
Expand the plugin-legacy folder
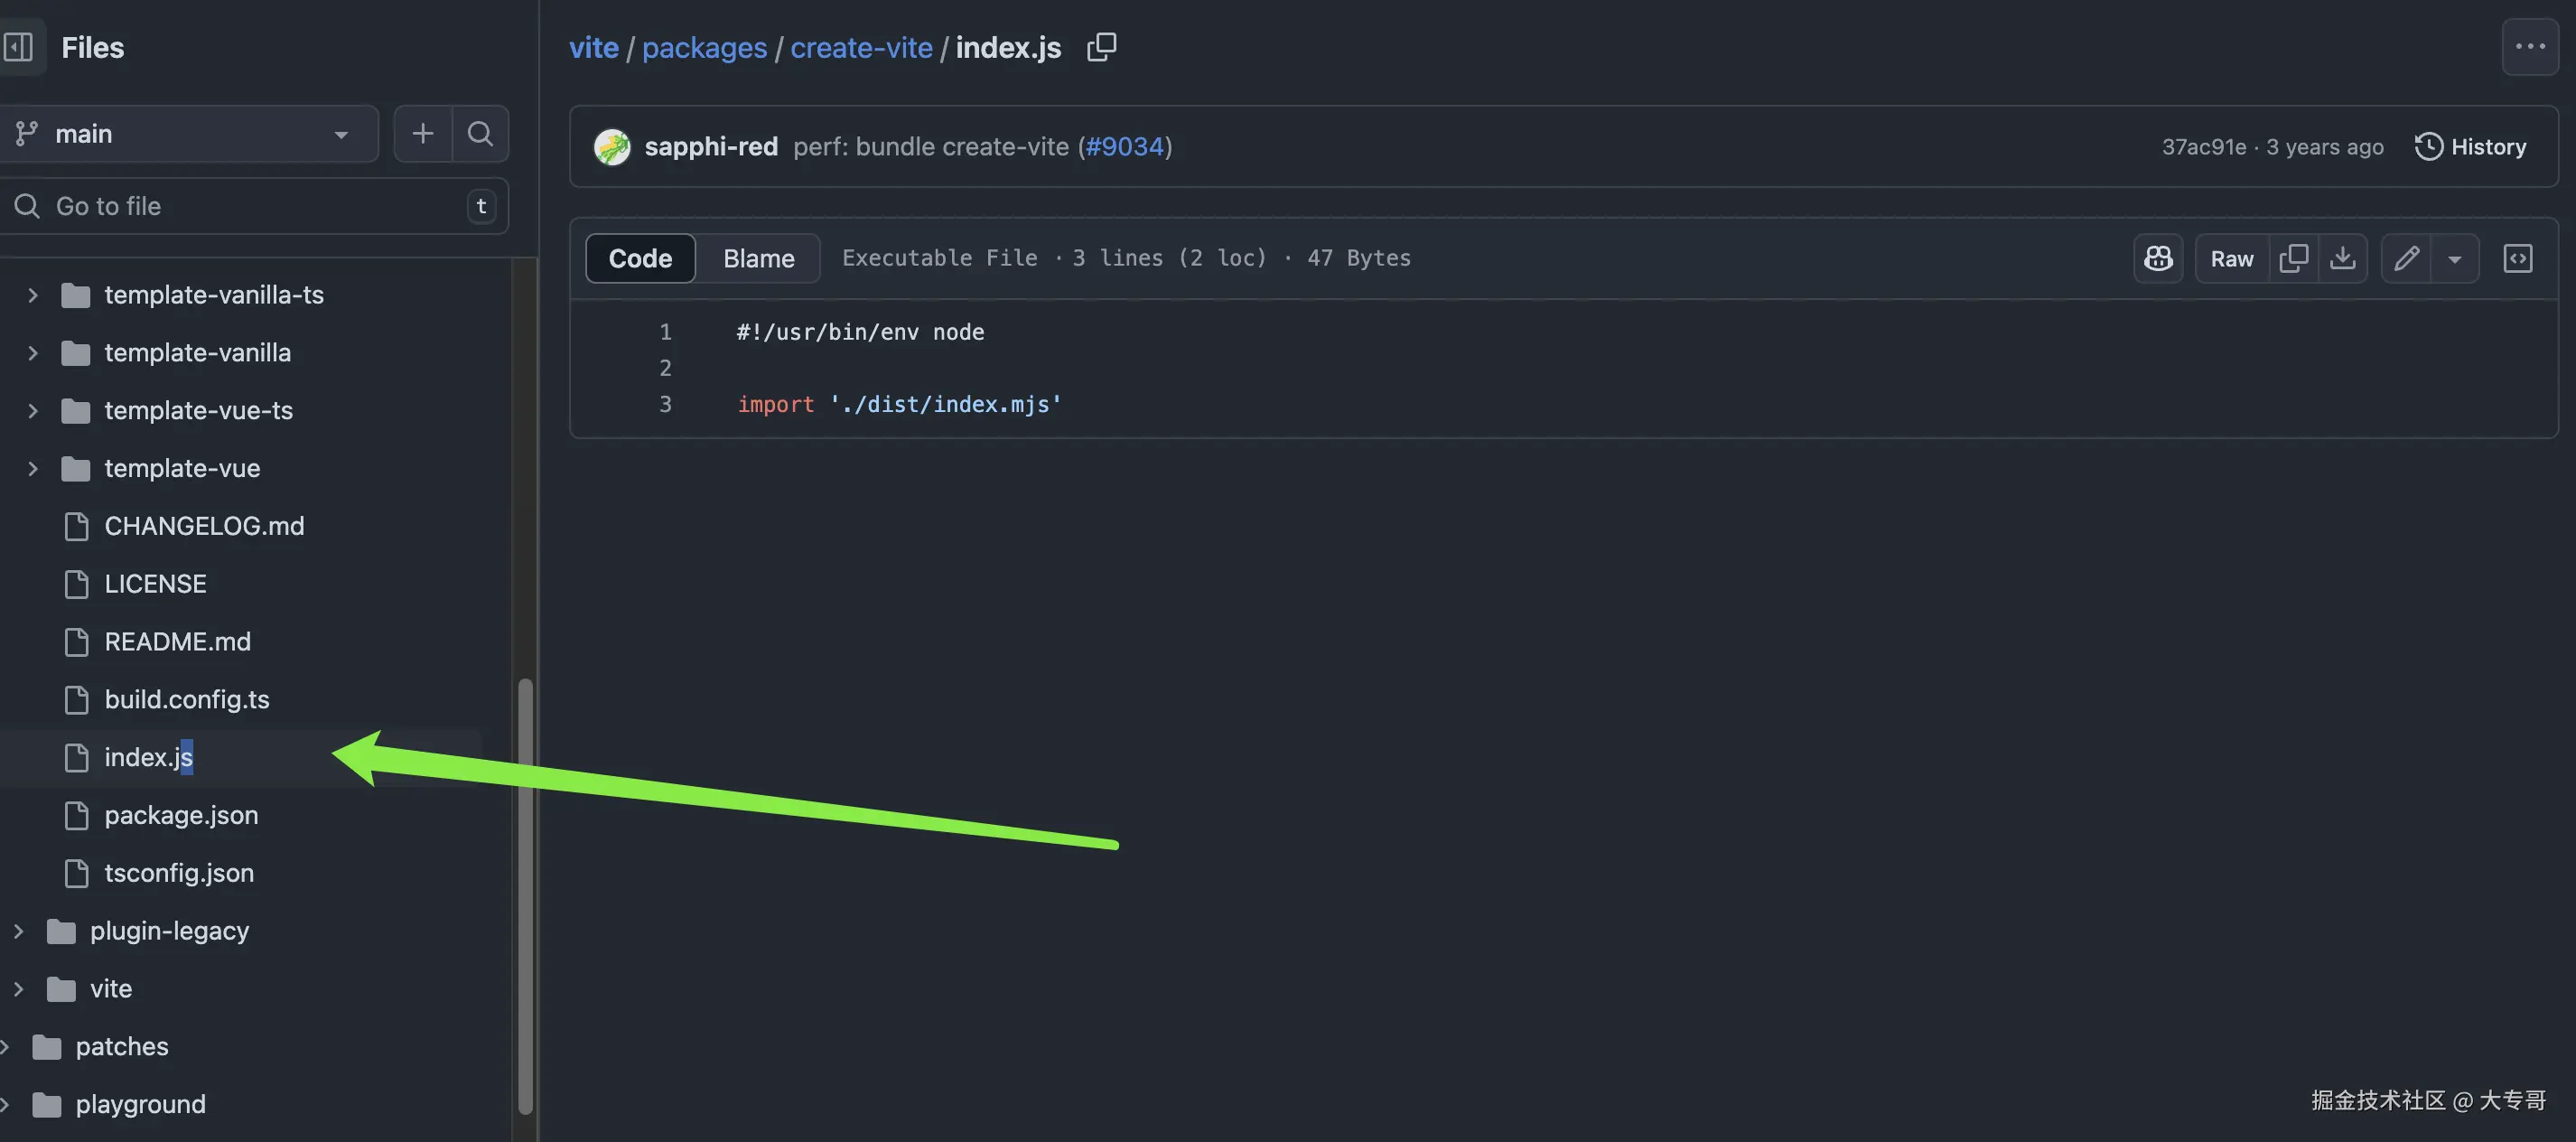point(18,931)
